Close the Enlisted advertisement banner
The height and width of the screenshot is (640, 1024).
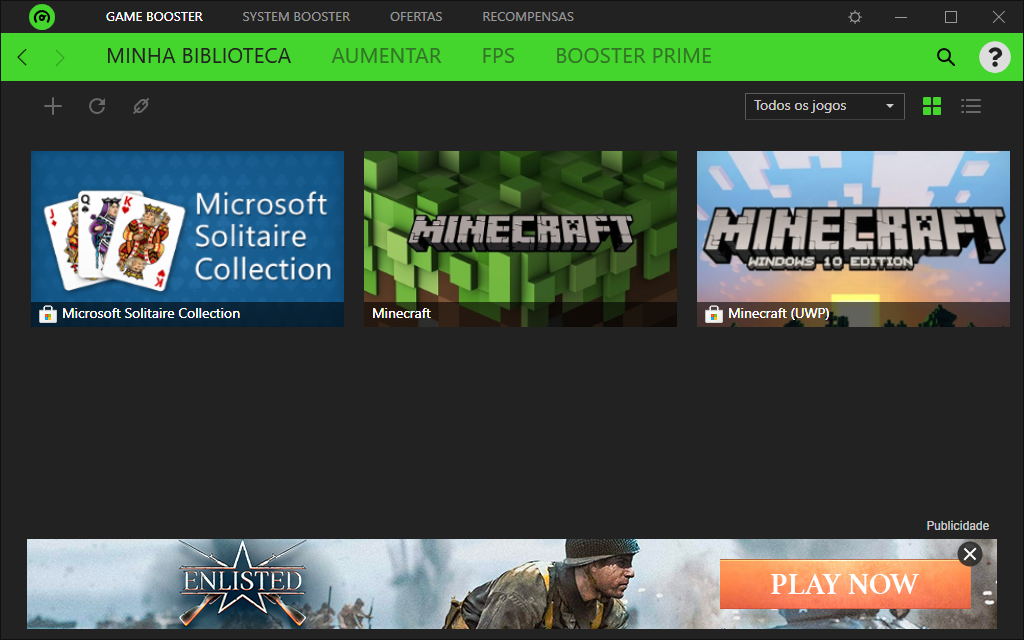click(x=970, y=554)
